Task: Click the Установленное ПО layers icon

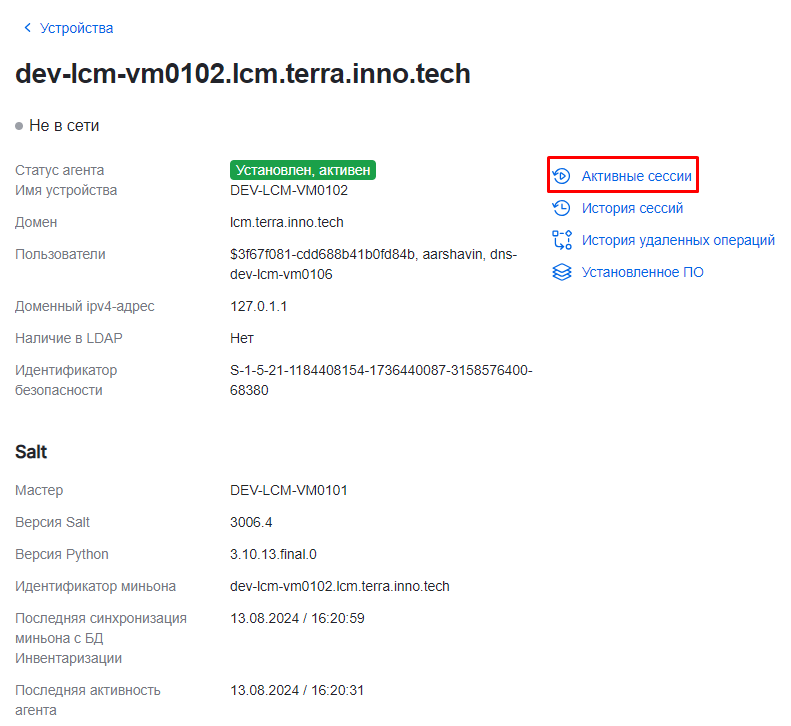Action: coord(562,272)
